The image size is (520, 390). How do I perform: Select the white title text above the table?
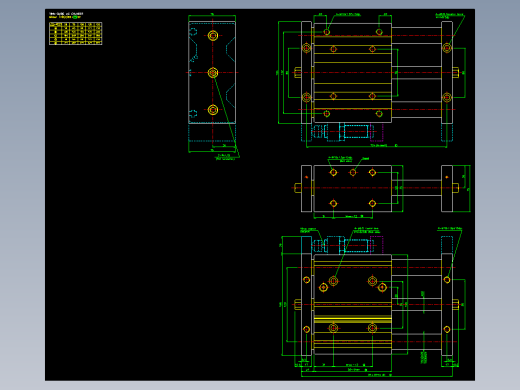coord(66,14)
